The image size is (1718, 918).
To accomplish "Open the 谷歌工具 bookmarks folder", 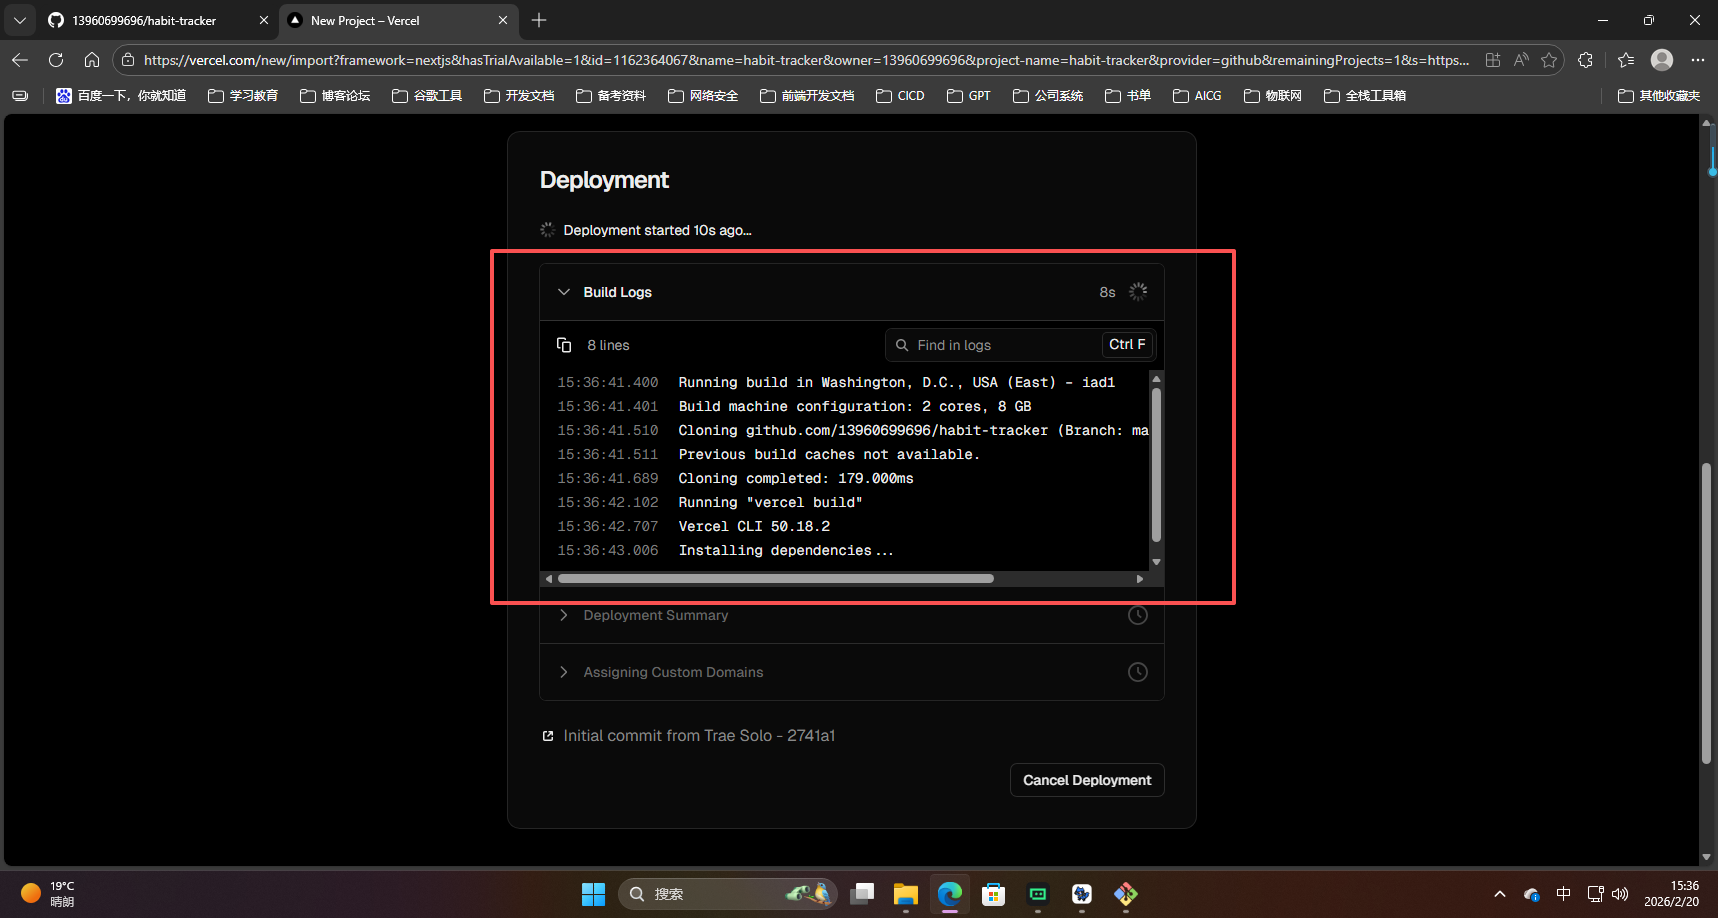I will coord(427,96).
